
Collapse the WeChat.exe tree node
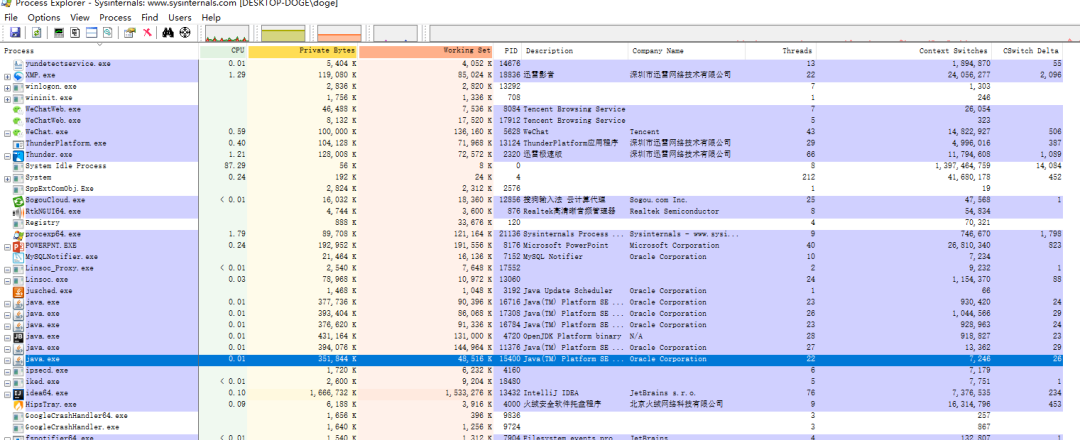[8, 132]
